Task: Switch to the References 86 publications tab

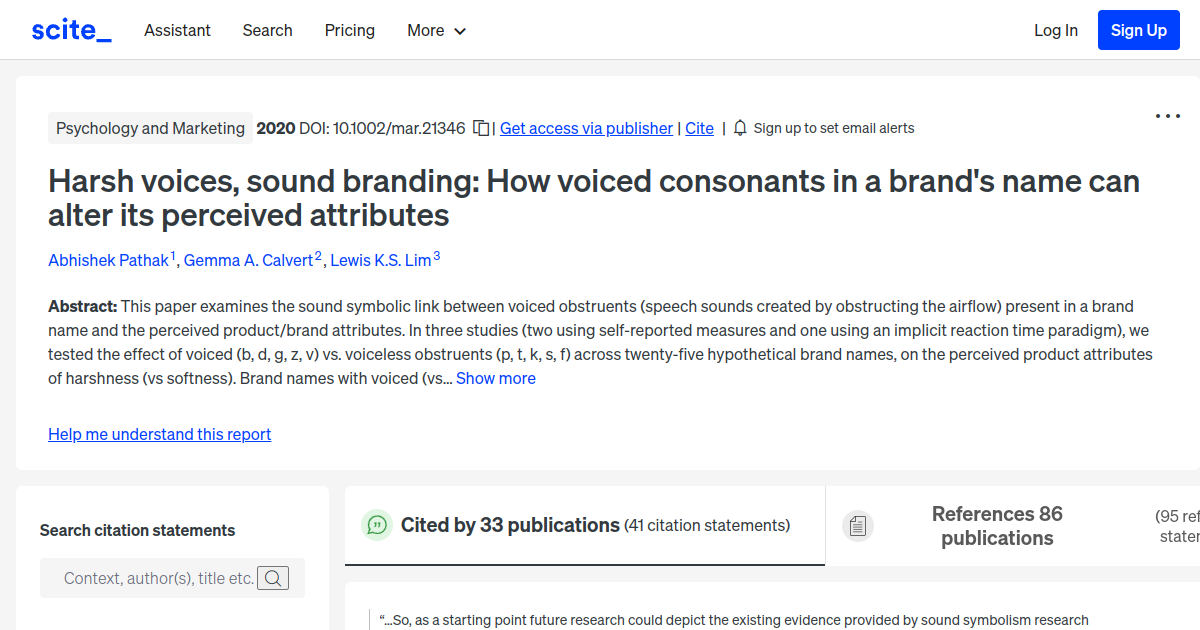Action: coord(997,525)
